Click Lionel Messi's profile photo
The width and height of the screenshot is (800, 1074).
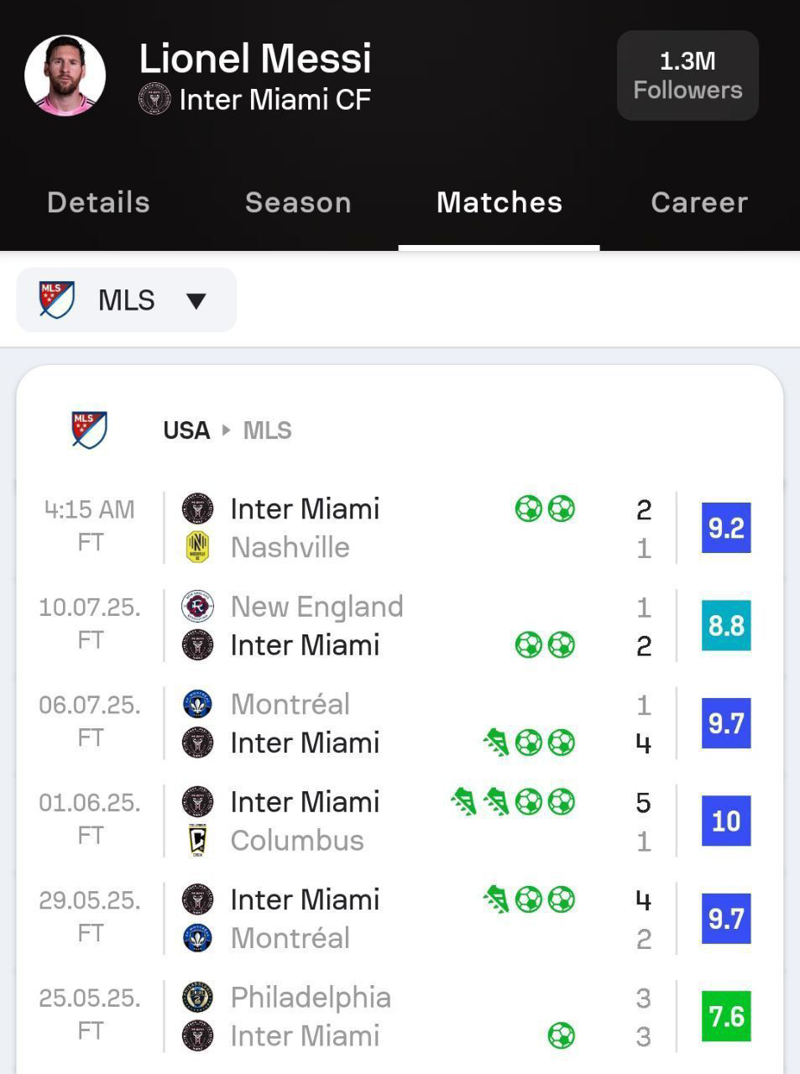tap(65, 76)
